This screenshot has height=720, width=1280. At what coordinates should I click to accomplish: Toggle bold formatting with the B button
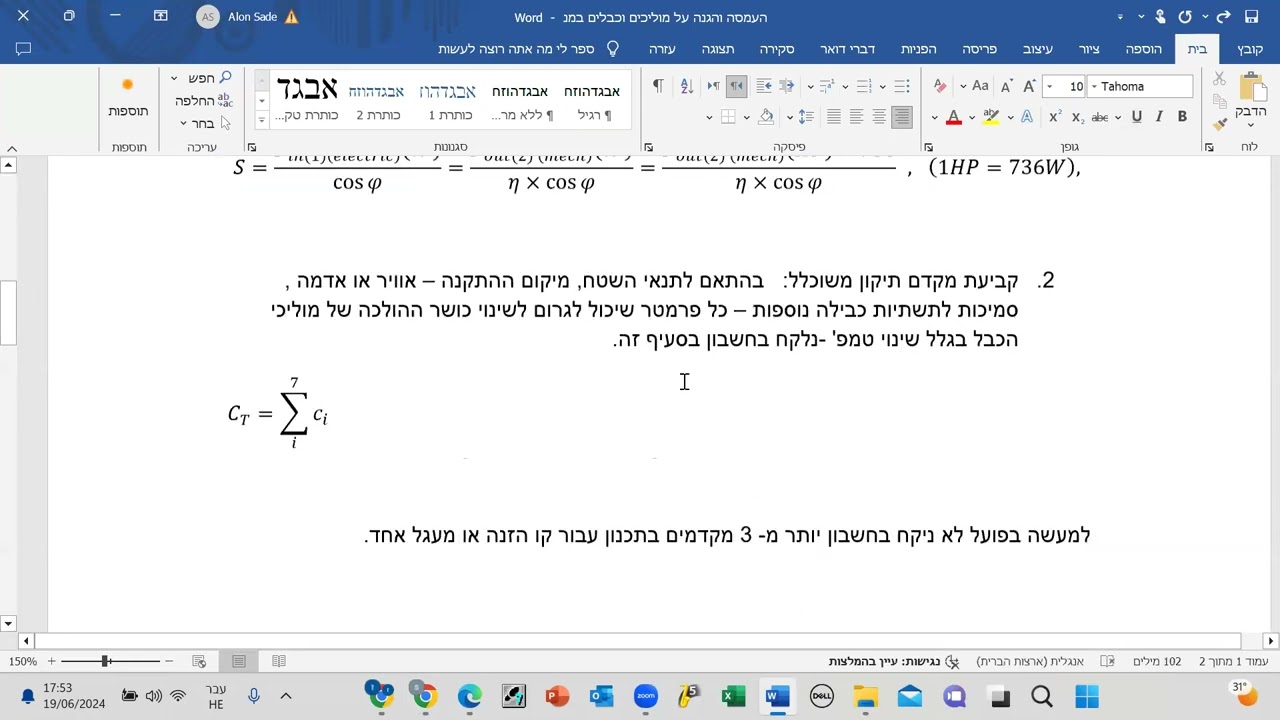(x=1182, y=117)
